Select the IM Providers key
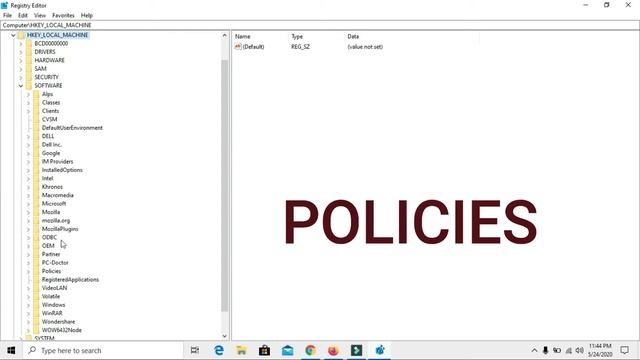The width and height of the screenshot is (640, 360). click(58, 162)
